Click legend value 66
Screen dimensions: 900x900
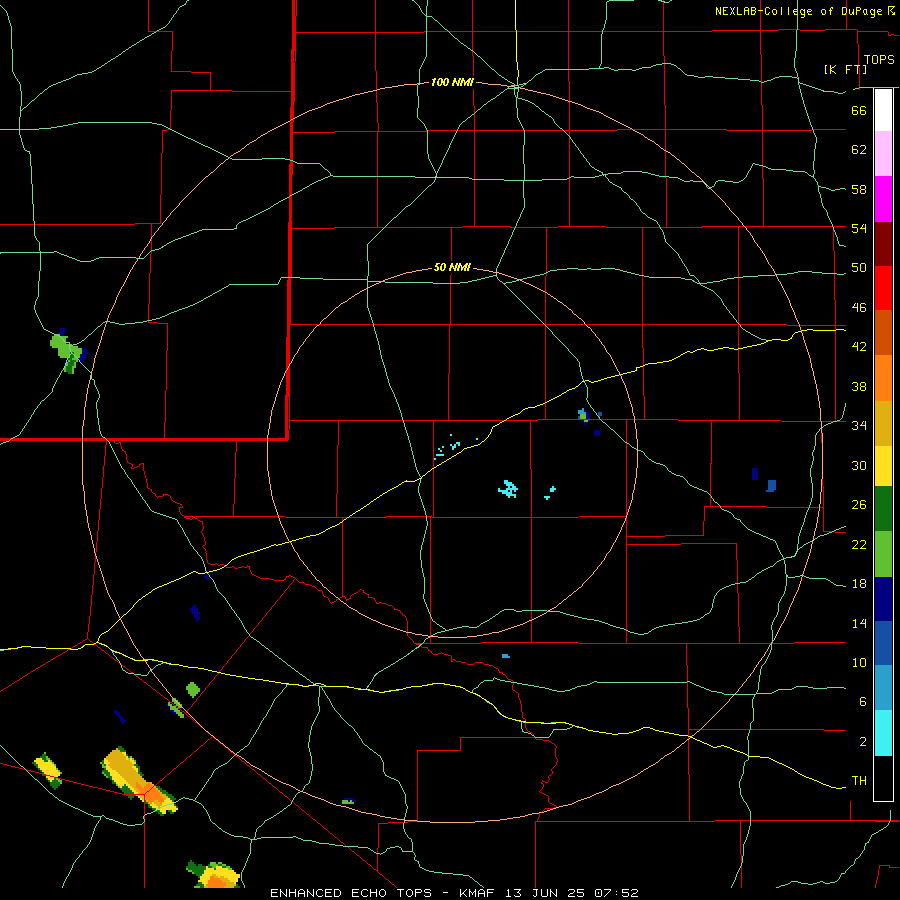(859, 110)
